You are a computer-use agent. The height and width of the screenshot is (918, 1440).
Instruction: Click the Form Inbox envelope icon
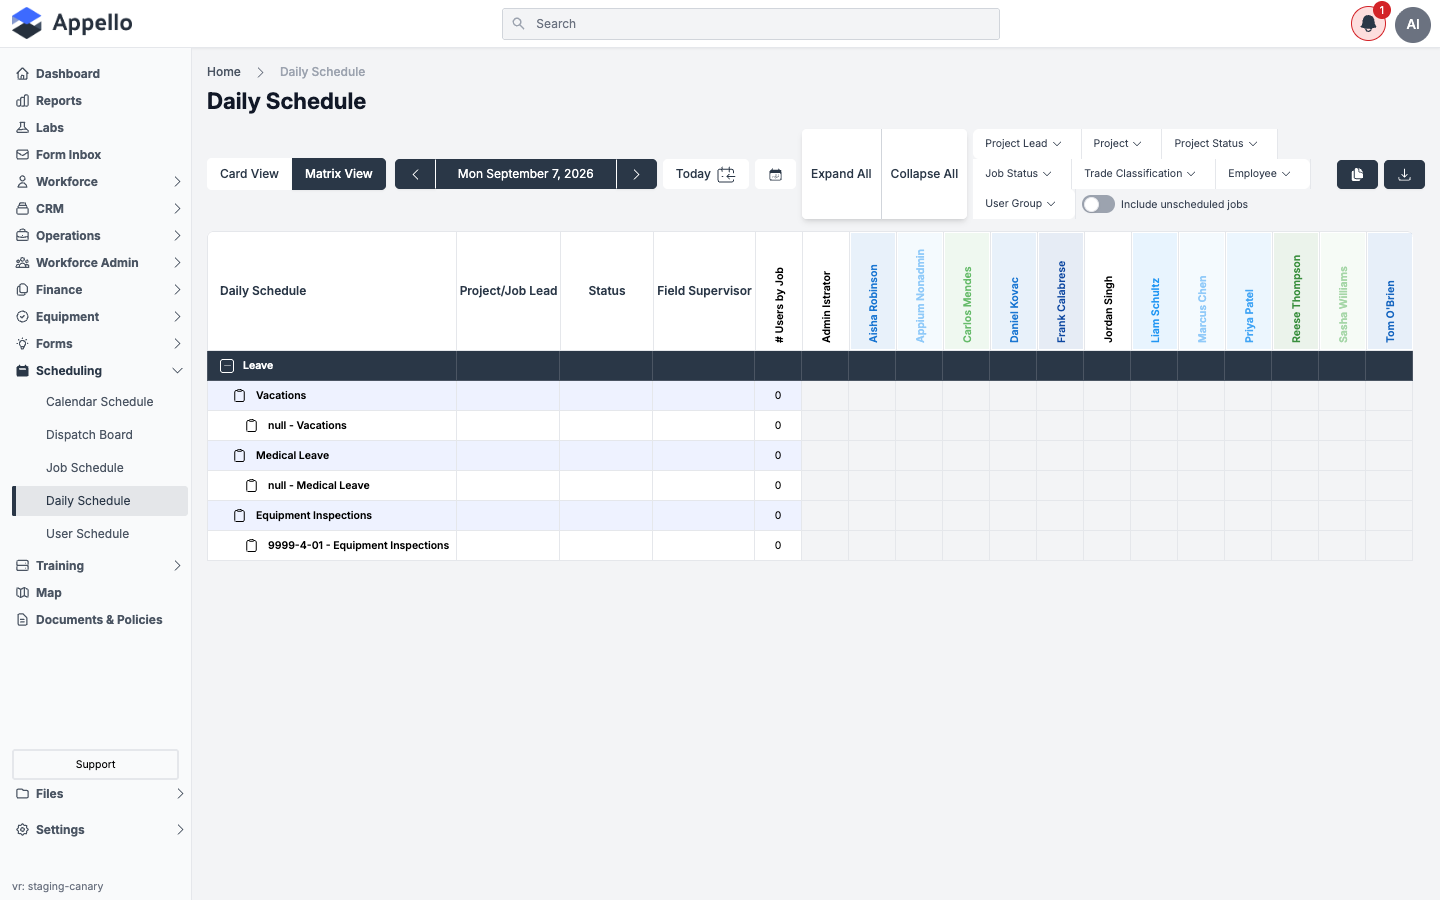(23, 155)
